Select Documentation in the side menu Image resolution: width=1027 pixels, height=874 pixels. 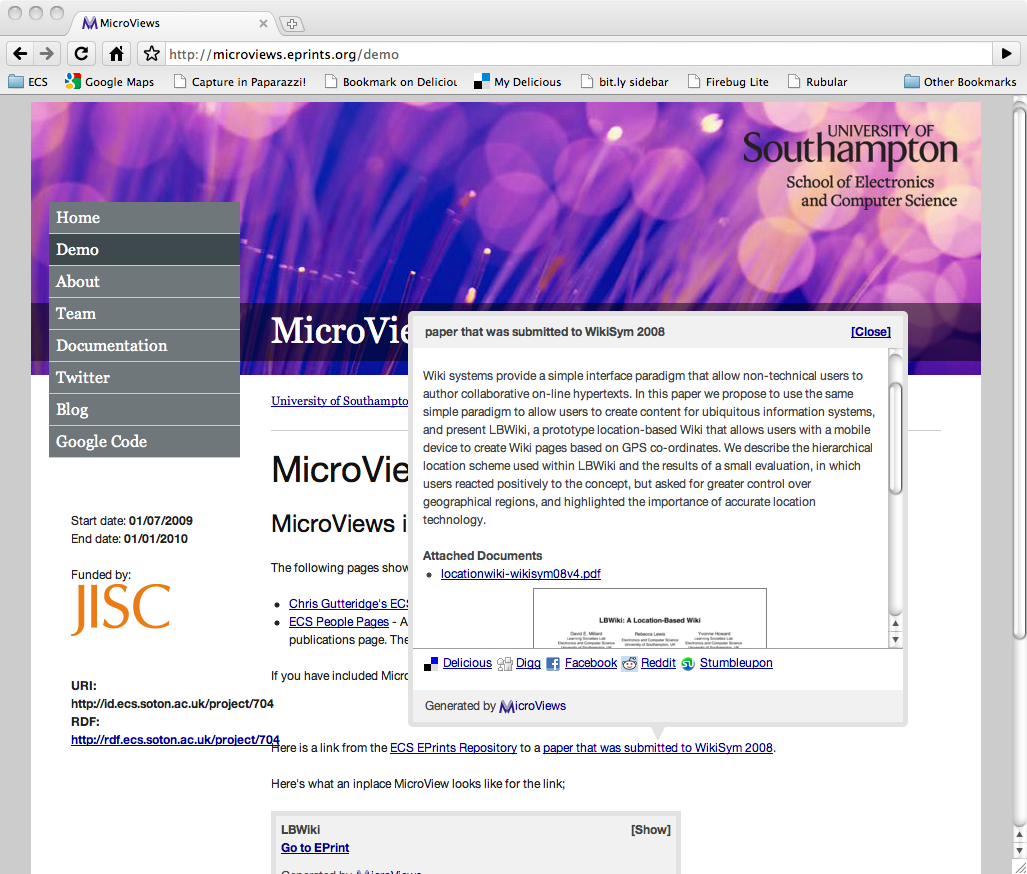pyautogui.click(x=111, y=346)
